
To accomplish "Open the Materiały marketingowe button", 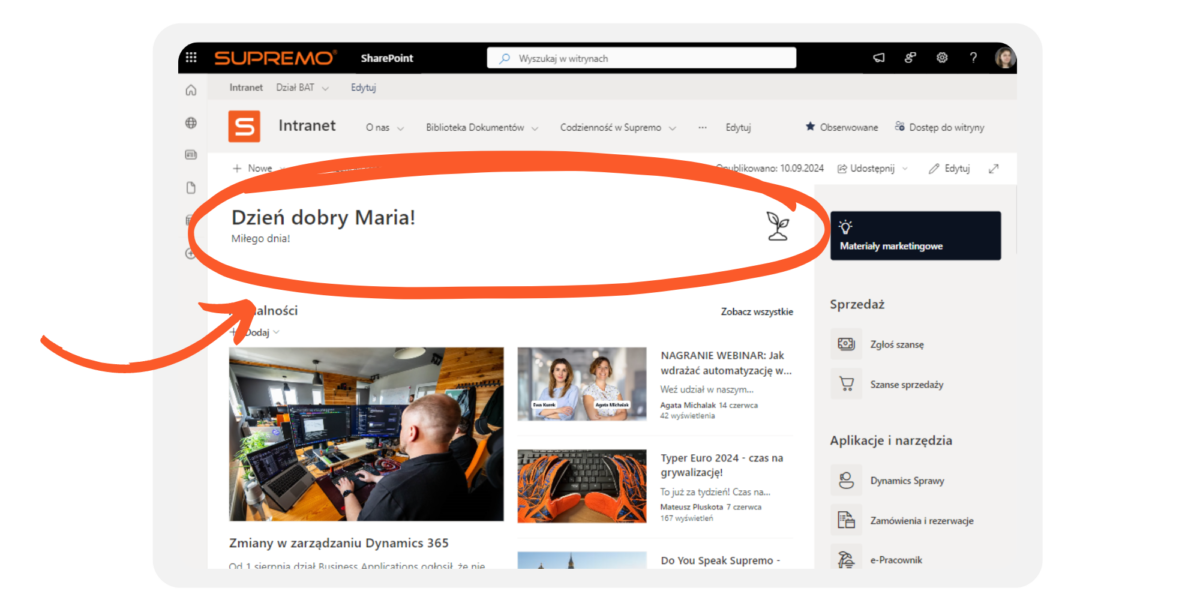I will coord(915,236).
